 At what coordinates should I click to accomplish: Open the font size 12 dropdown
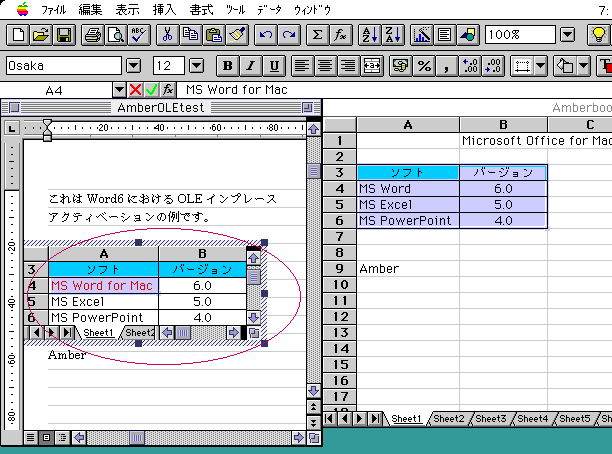click(196, 66)
